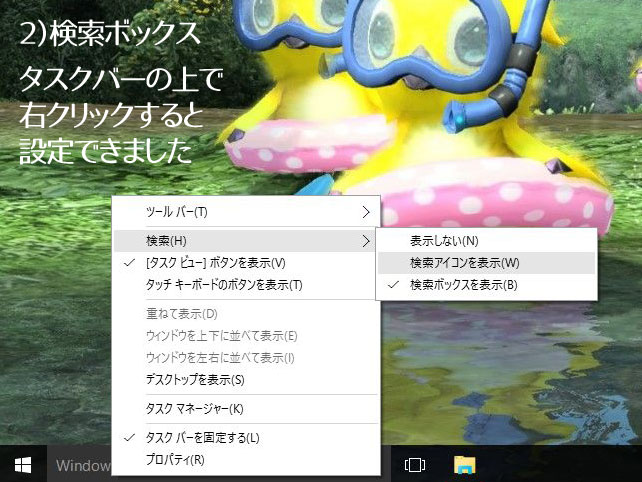Image resolution: width=642 pixels, height=482 pixels.
Task: Toggle タッチ キーボードのボタンを表示(T)
Action: tap(244, 285)
